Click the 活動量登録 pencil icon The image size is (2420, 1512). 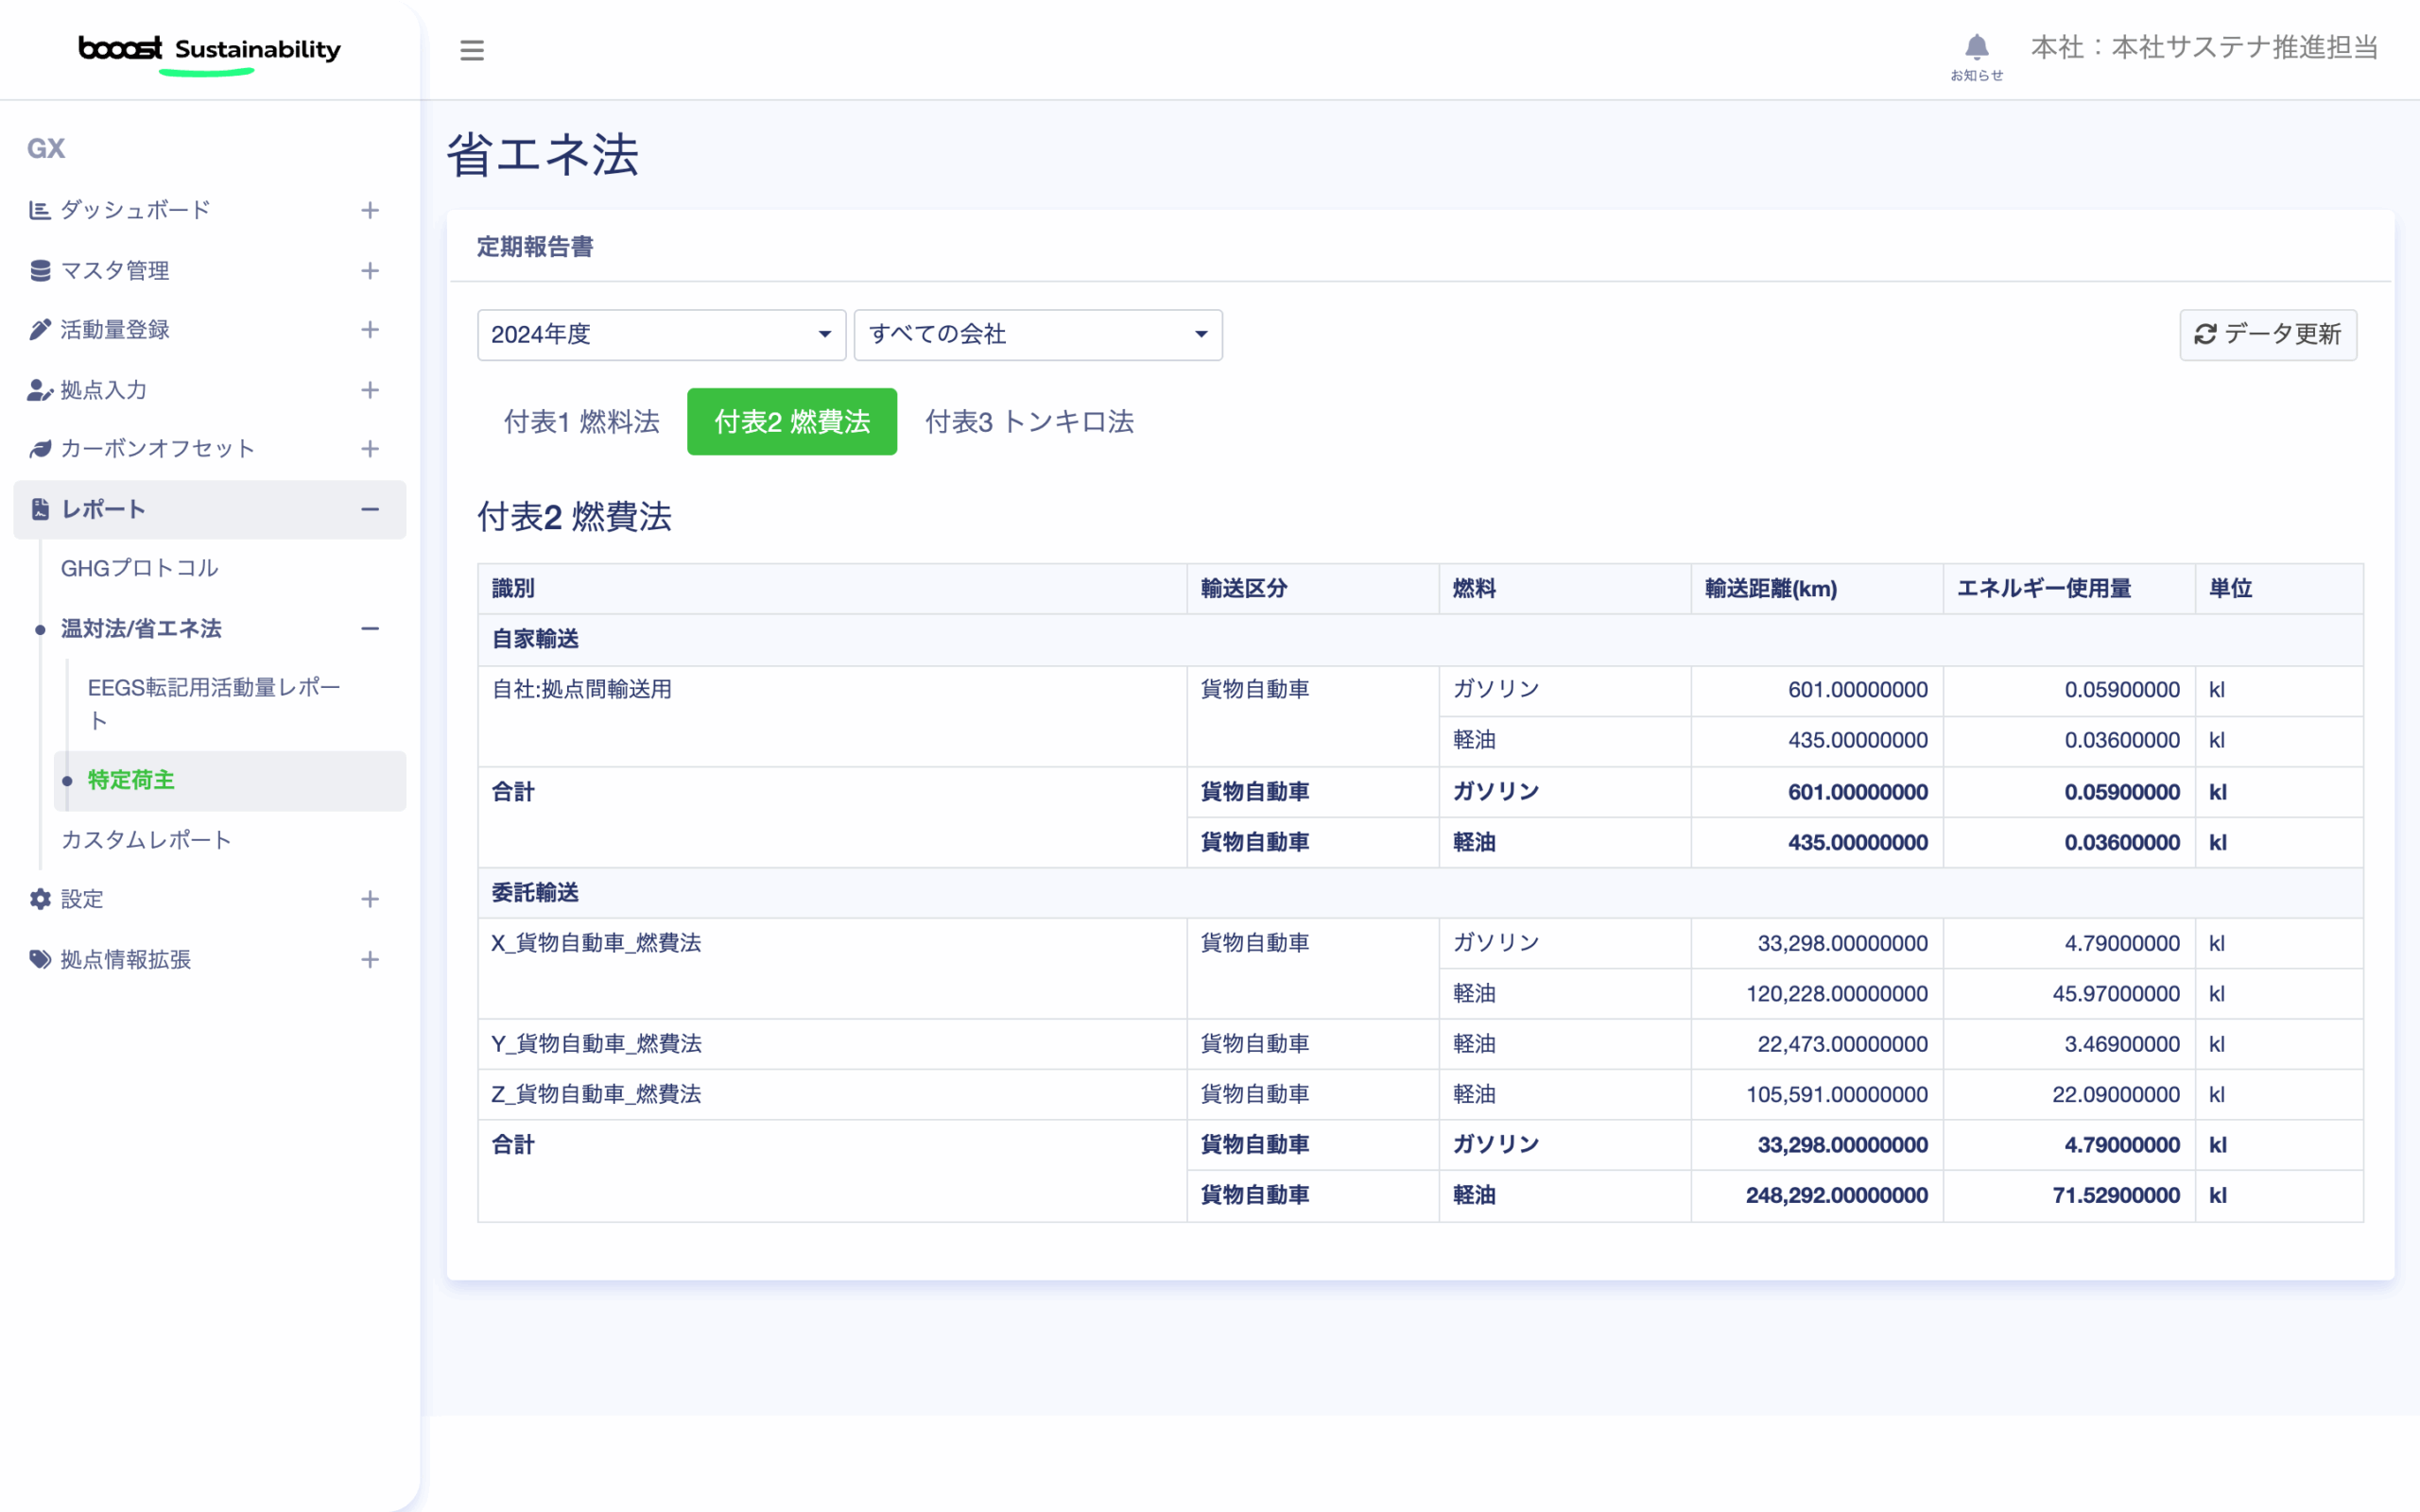[39, 330]
